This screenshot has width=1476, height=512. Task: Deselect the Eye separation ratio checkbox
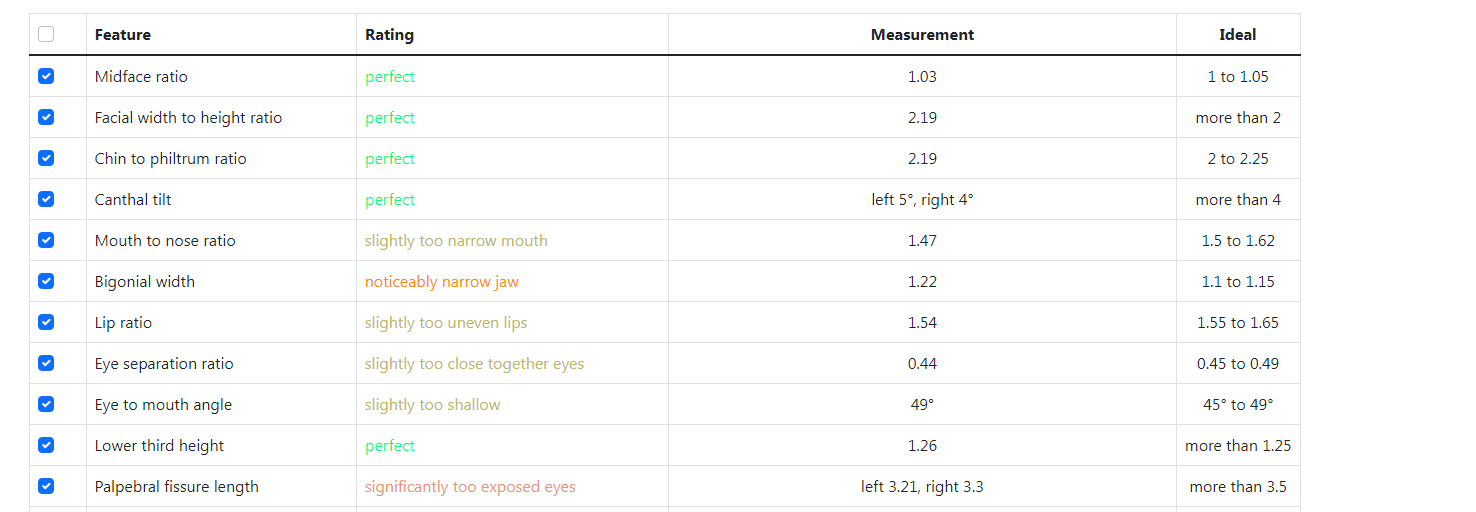tap(46, 363)
